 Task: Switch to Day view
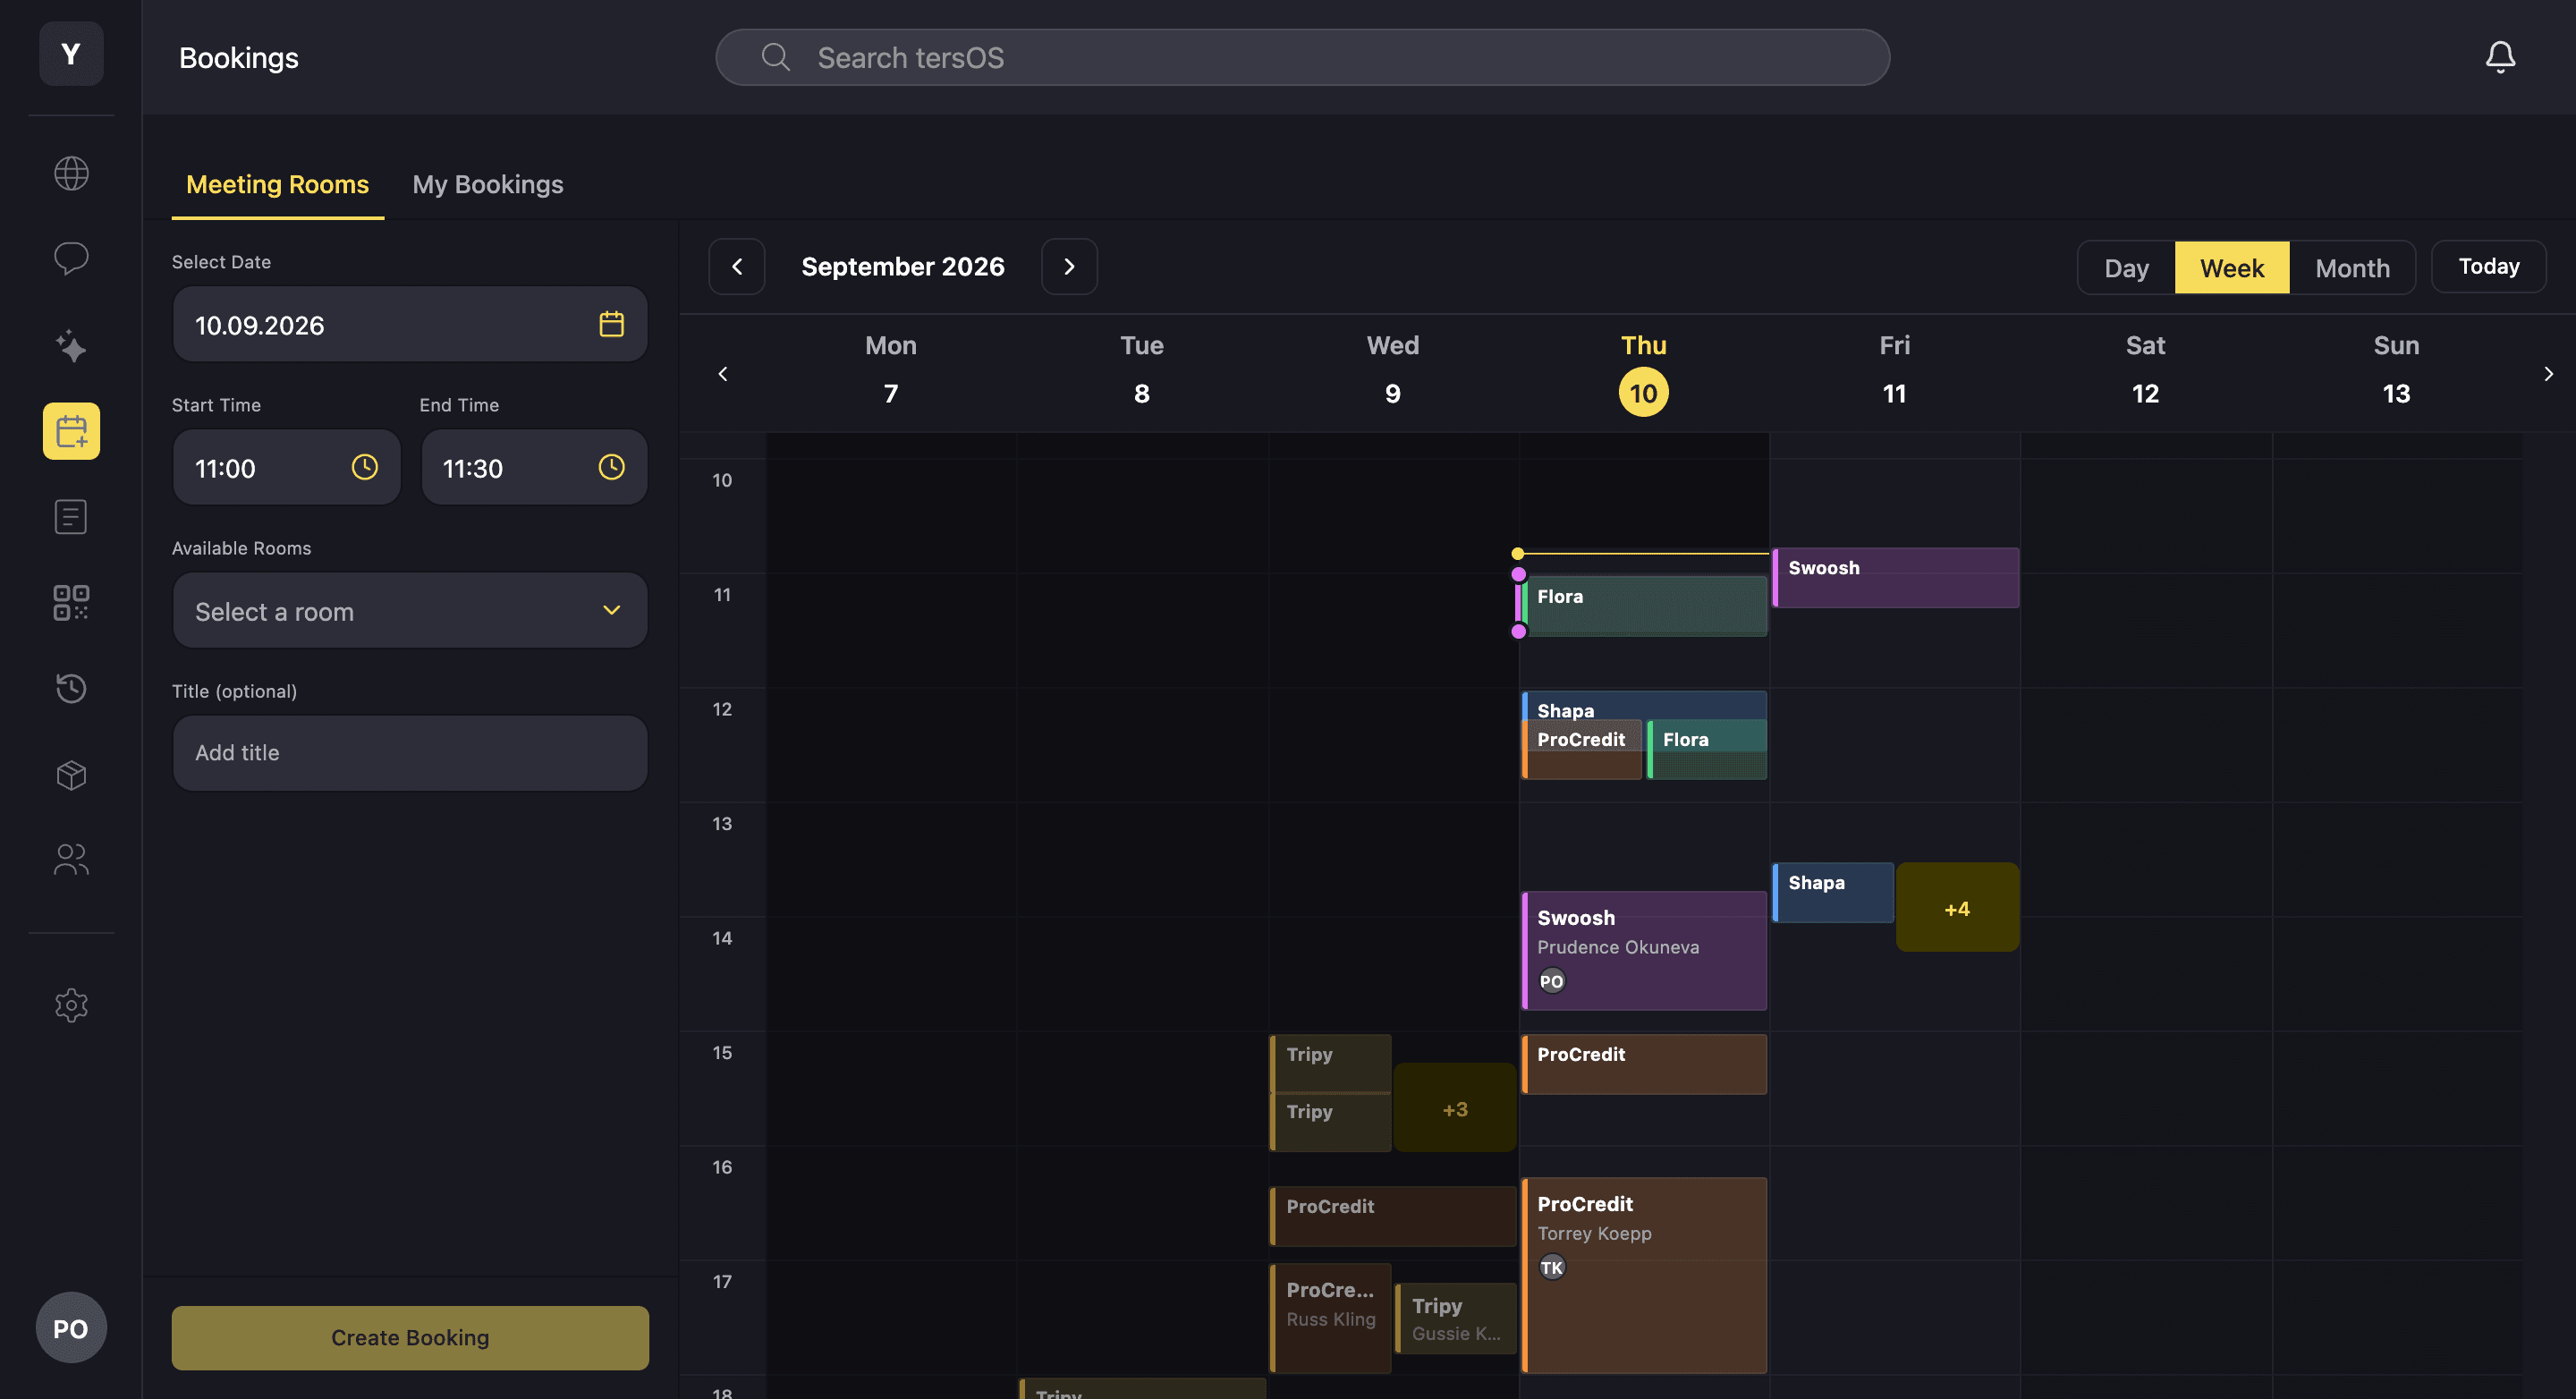[x=2126, y=268]
